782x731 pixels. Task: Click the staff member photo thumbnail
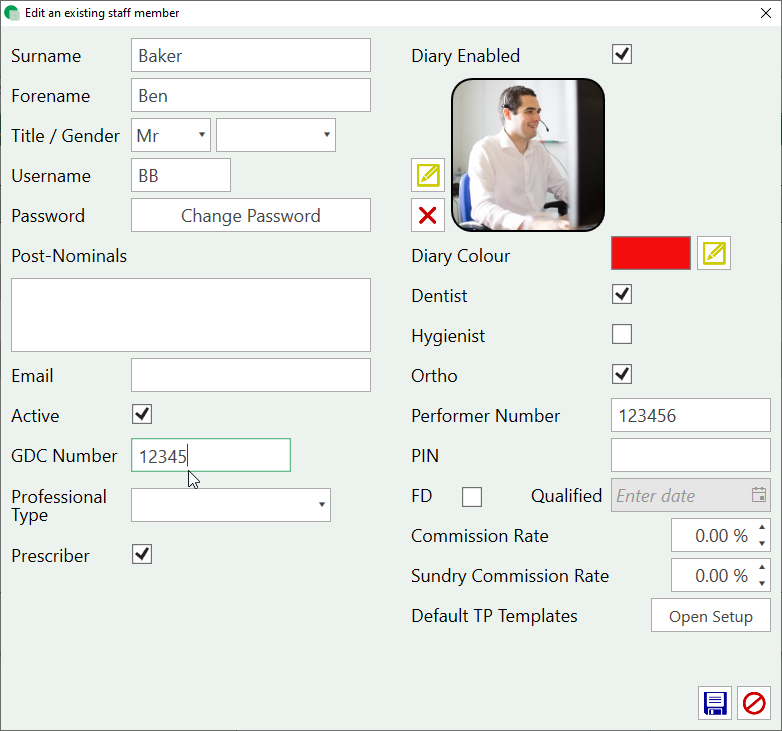[528, 155]
